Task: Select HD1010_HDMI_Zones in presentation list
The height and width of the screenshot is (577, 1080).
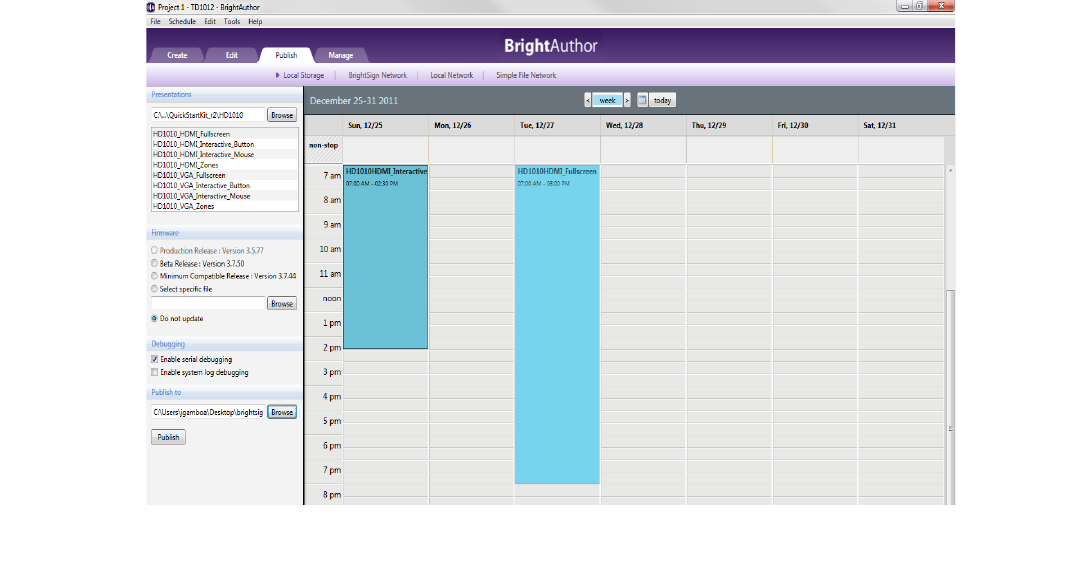Action: (x=225, y=165)
